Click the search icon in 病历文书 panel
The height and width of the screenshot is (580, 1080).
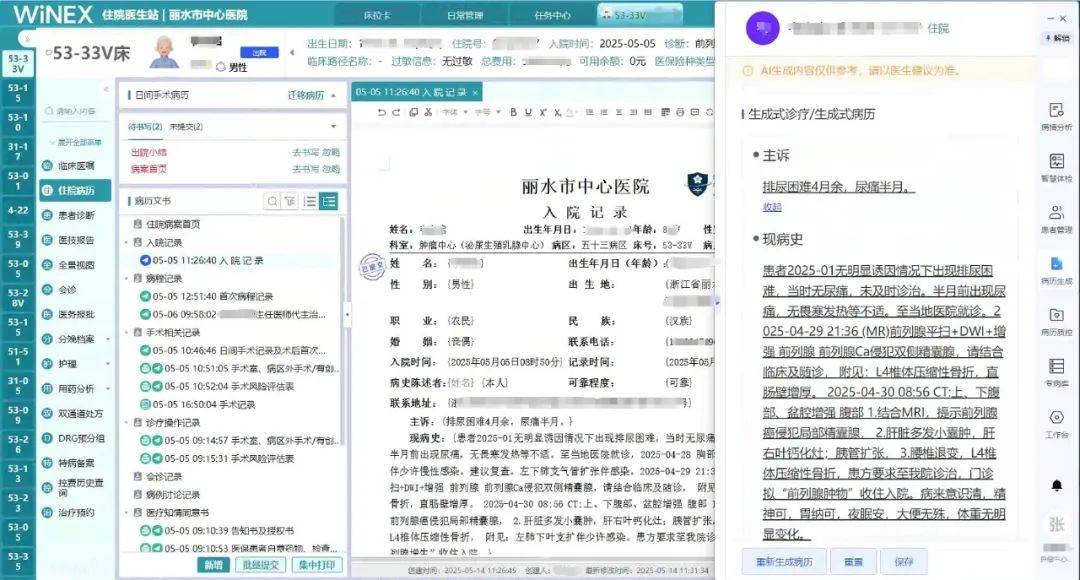click(x=272, y=202)
